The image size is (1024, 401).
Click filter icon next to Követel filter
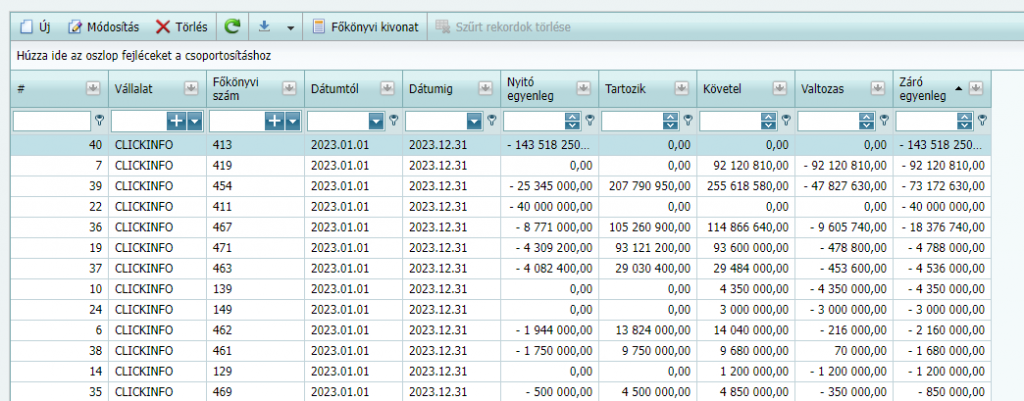[785, 120]
